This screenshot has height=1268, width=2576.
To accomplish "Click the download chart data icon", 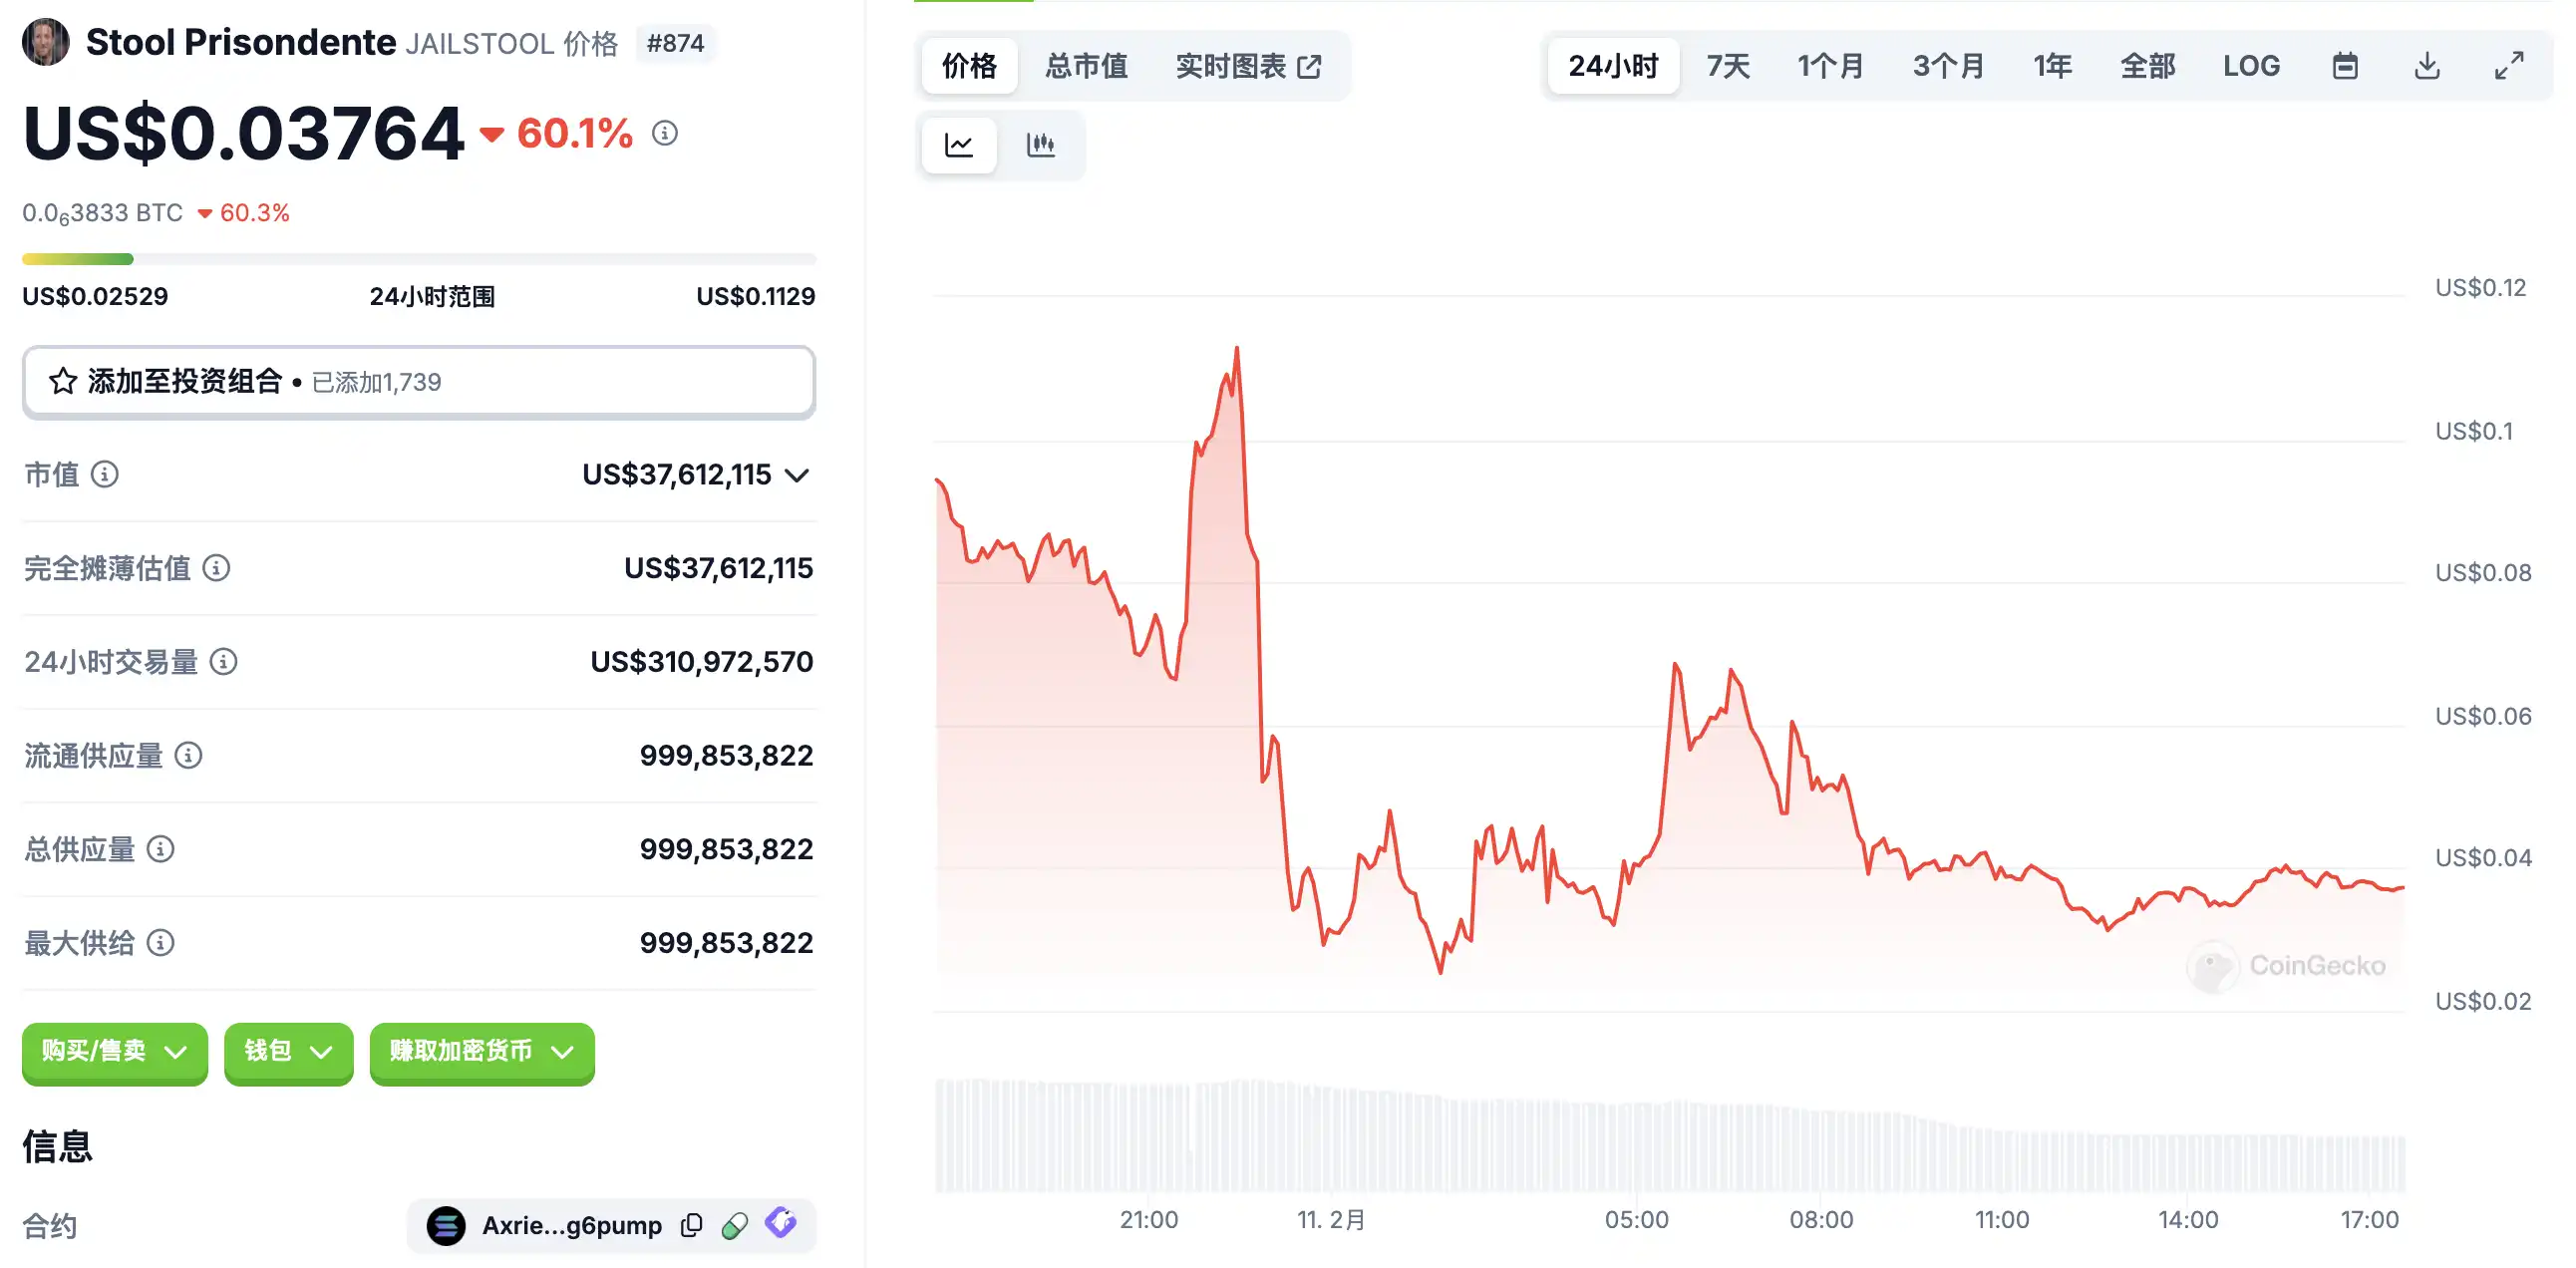I will pos(2427,66).
